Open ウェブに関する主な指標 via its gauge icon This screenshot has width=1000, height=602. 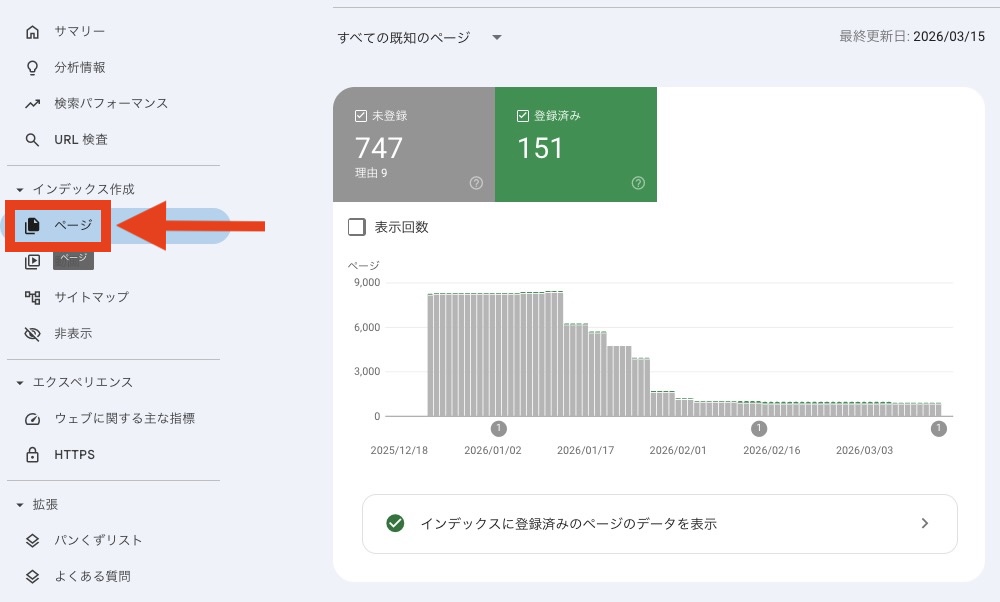(x=32, y=419)
